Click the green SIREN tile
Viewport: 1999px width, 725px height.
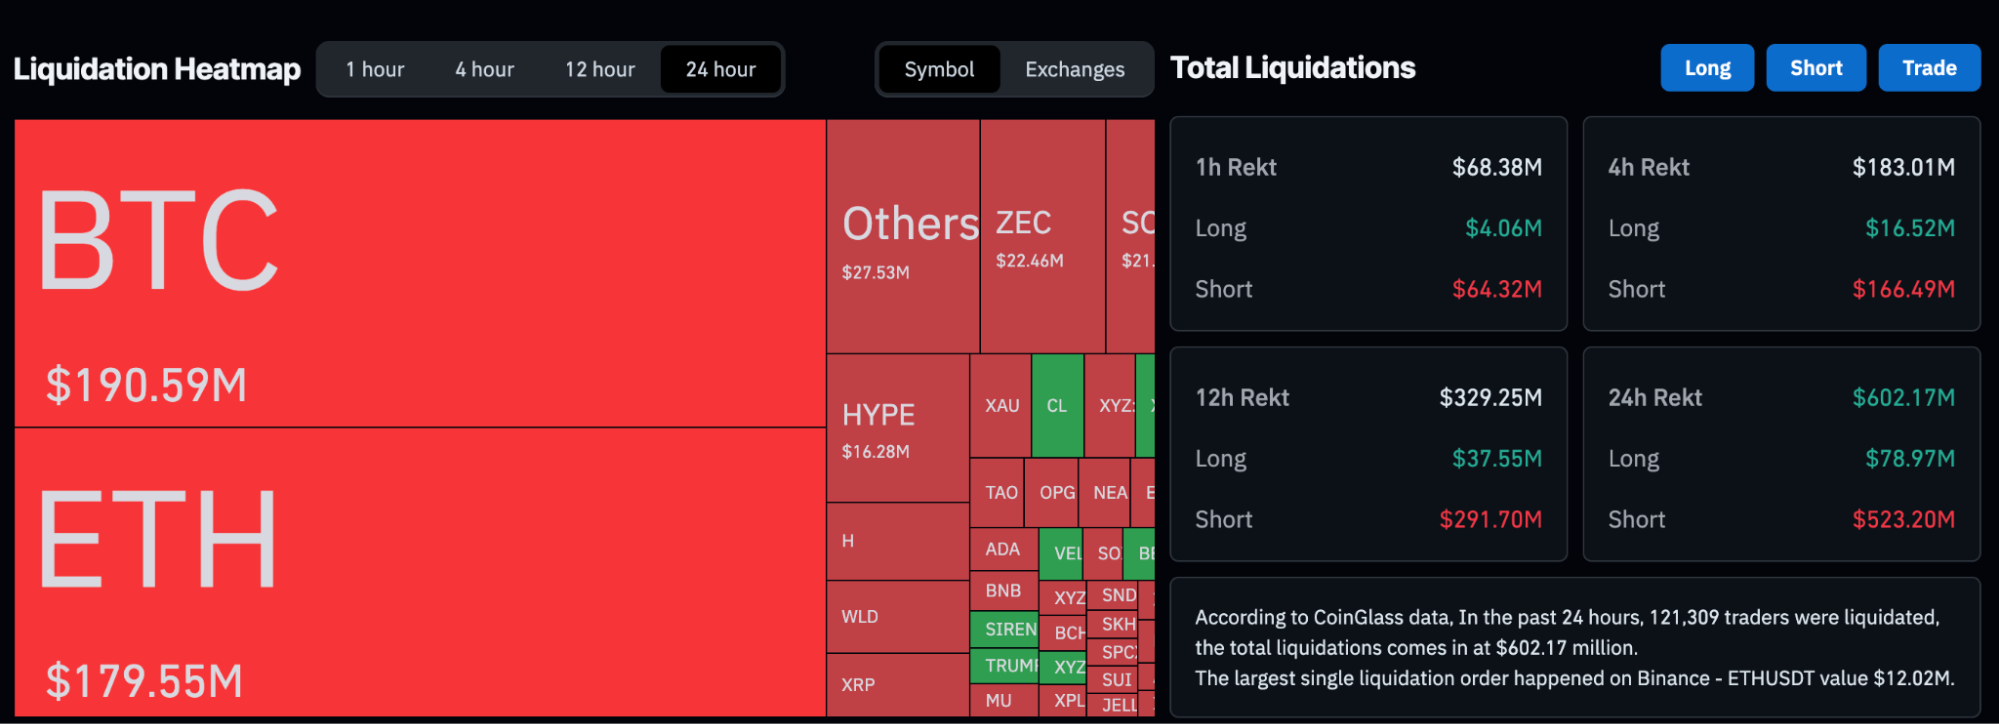point(1004,629)
